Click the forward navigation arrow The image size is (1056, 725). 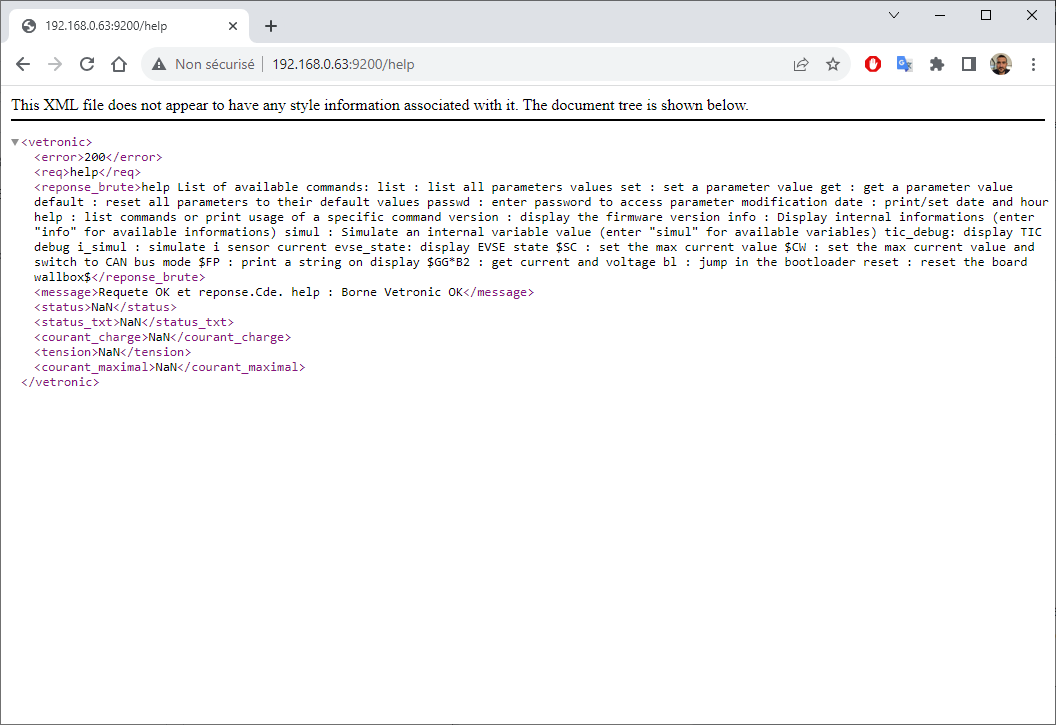click(55, 64)
